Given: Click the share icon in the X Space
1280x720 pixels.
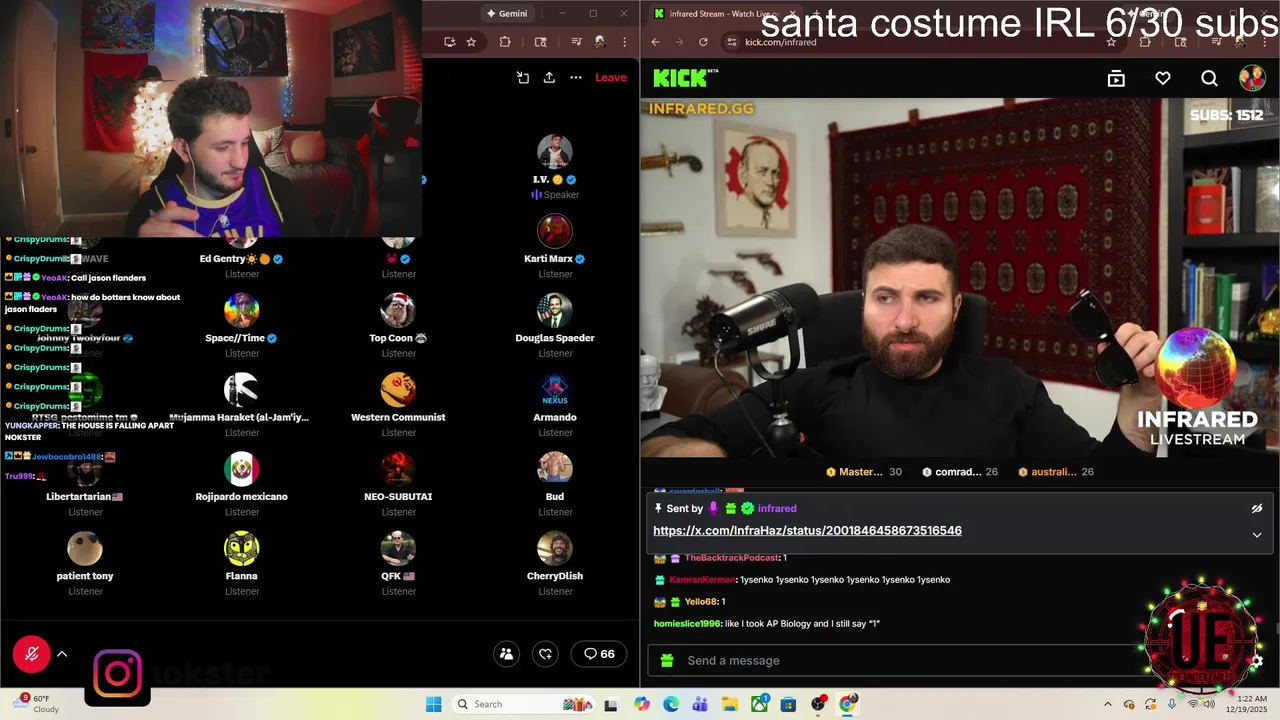Looking at the screenshot, I should [x=549, y=78].
